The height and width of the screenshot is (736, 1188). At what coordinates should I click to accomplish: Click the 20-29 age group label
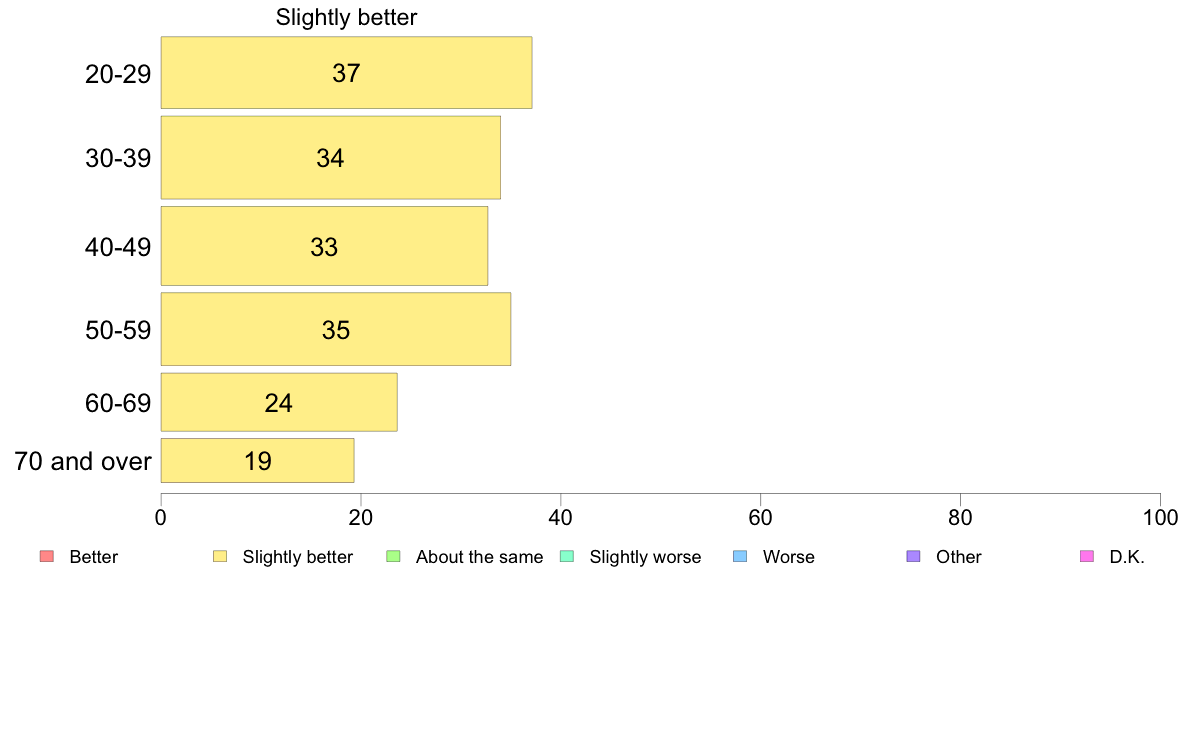(x=118, y=74)
